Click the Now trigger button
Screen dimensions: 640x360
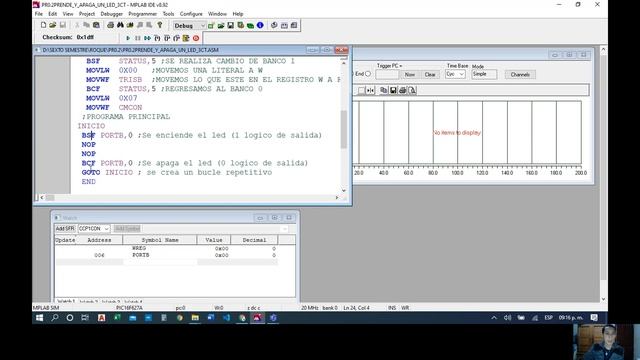[x=409, y=74]
